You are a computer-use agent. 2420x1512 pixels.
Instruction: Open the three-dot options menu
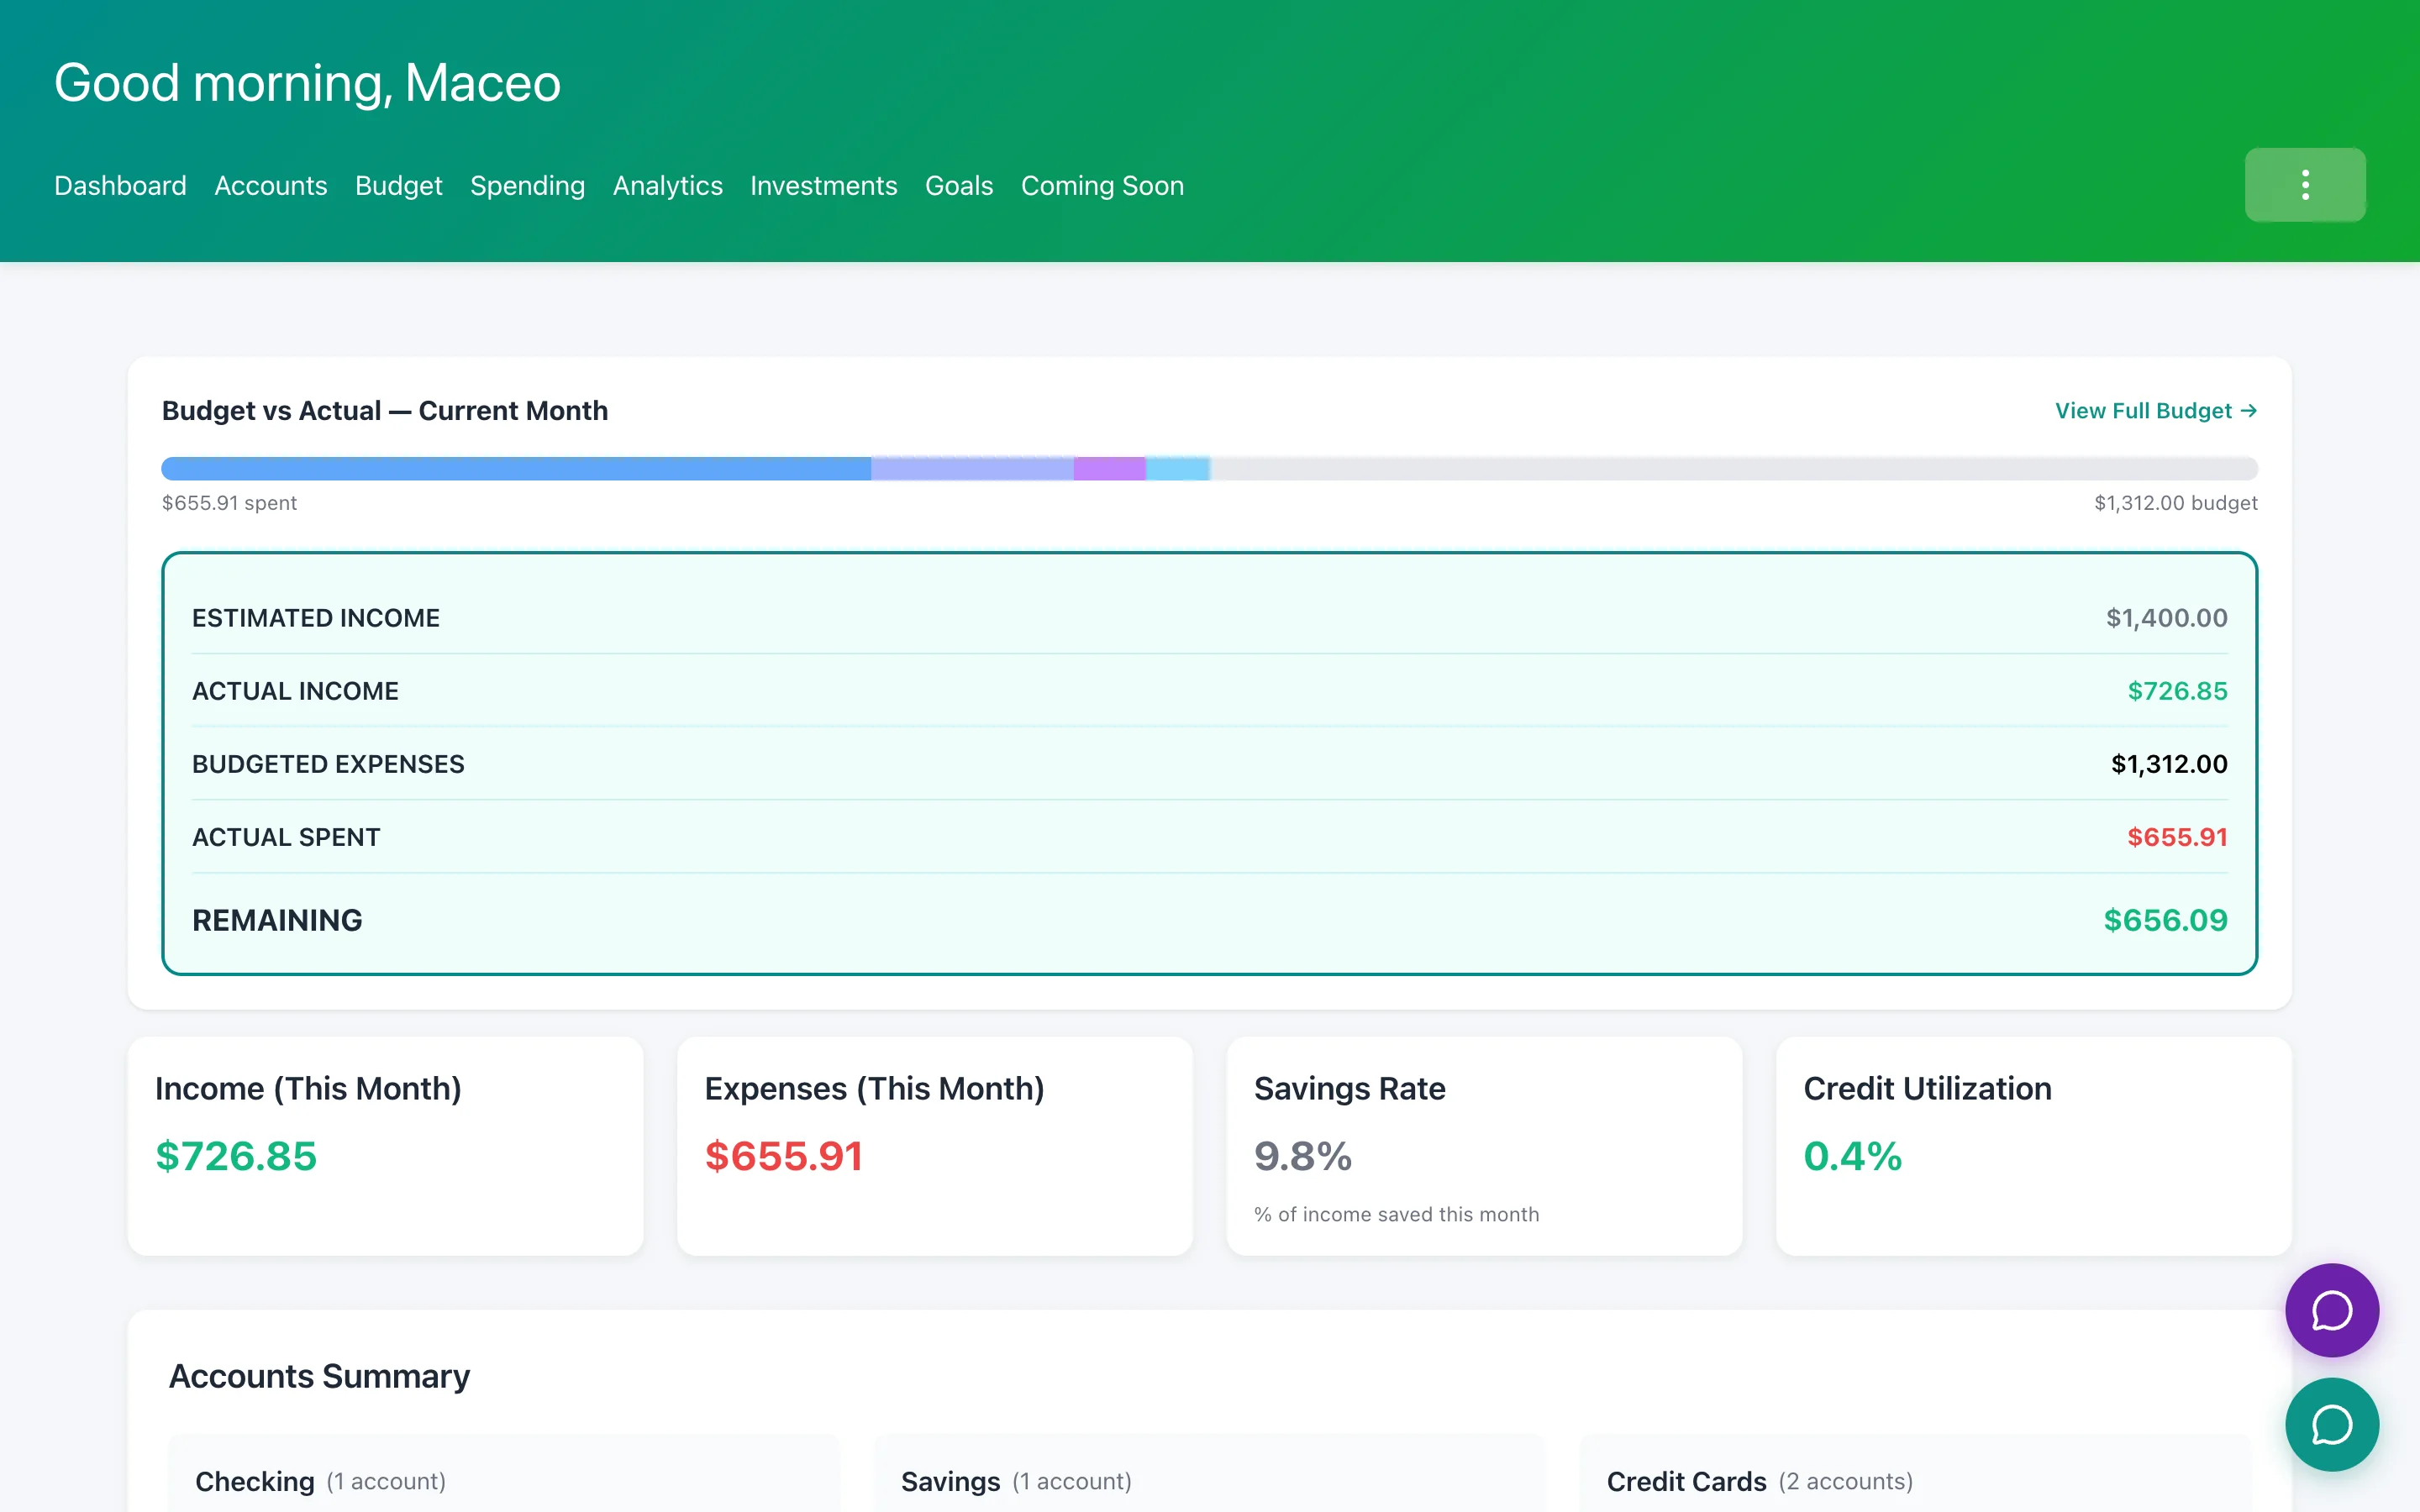[x=2305, y=184]
